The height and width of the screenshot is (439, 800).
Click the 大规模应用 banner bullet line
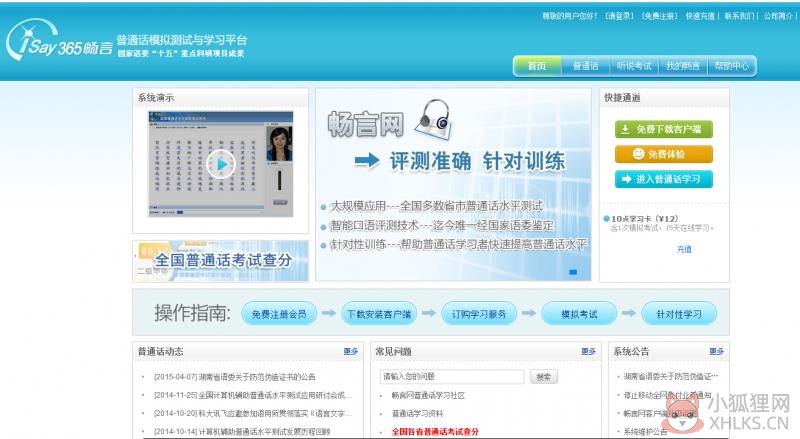point(437,206)
